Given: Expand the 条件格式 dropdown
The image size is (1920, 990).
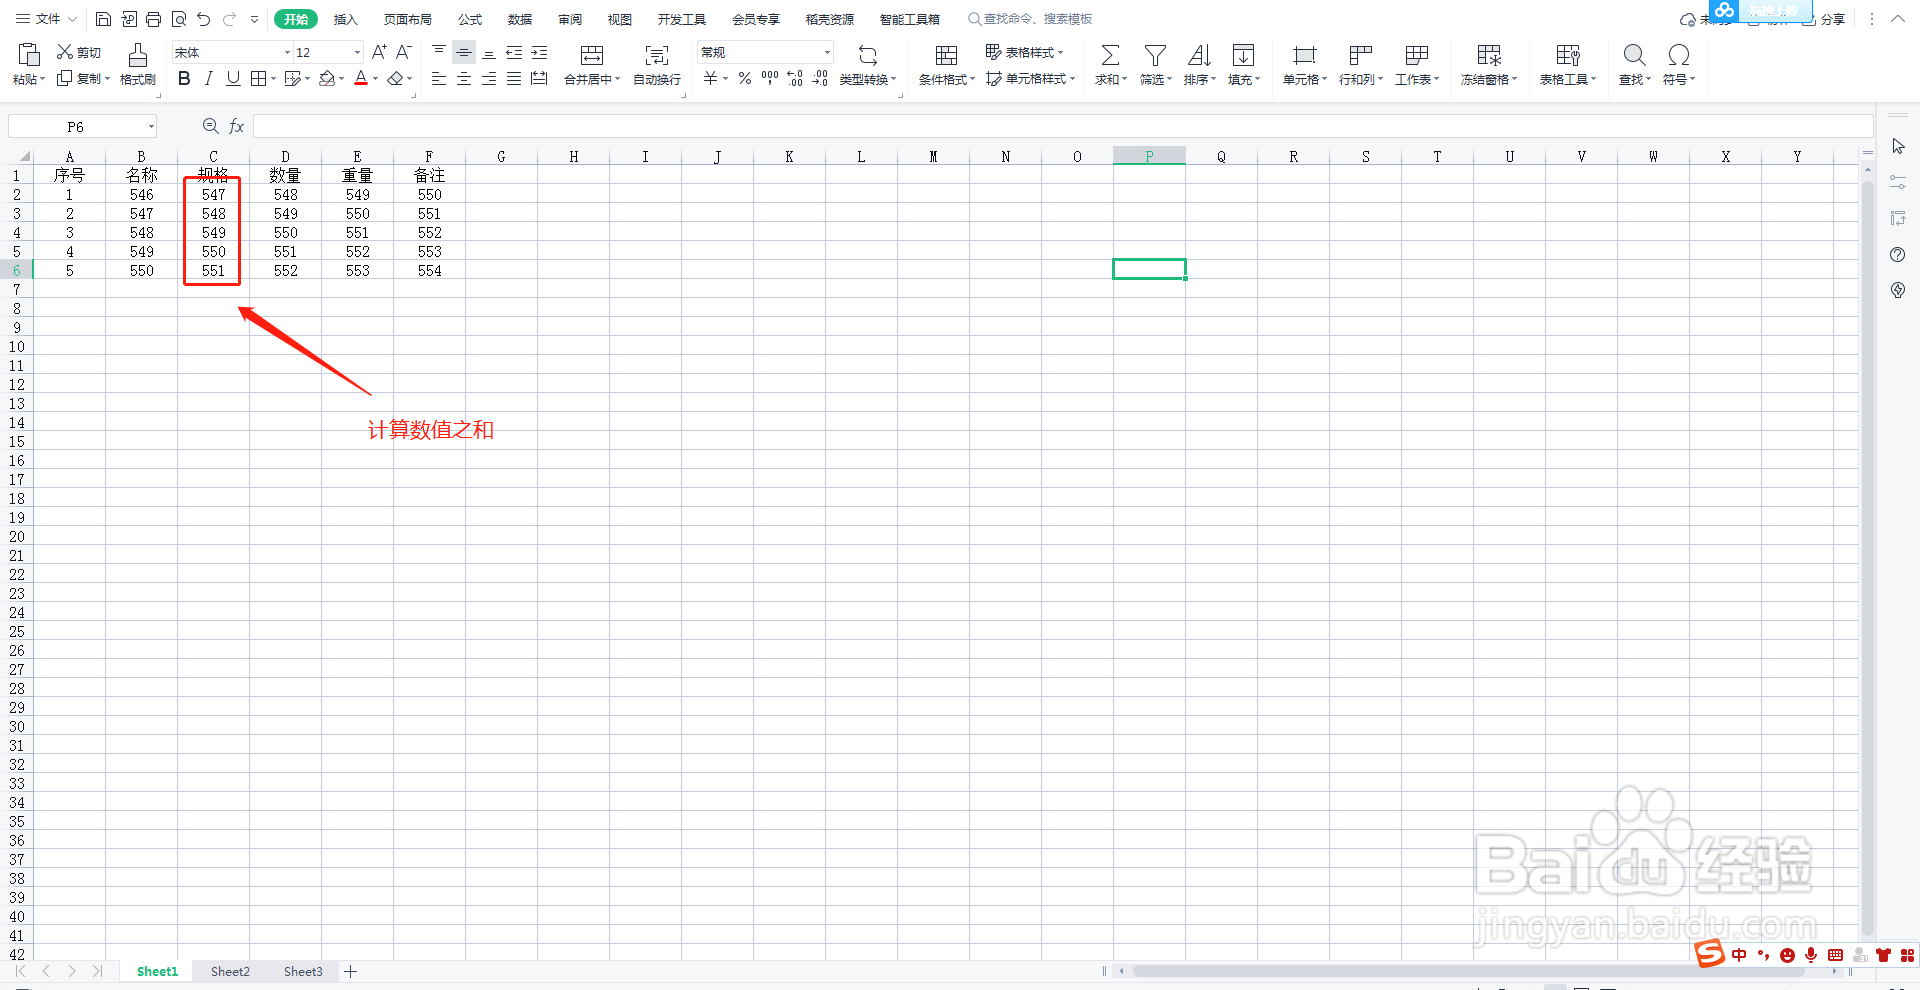Looking at the screenshot, I should (x=972, y=79).
